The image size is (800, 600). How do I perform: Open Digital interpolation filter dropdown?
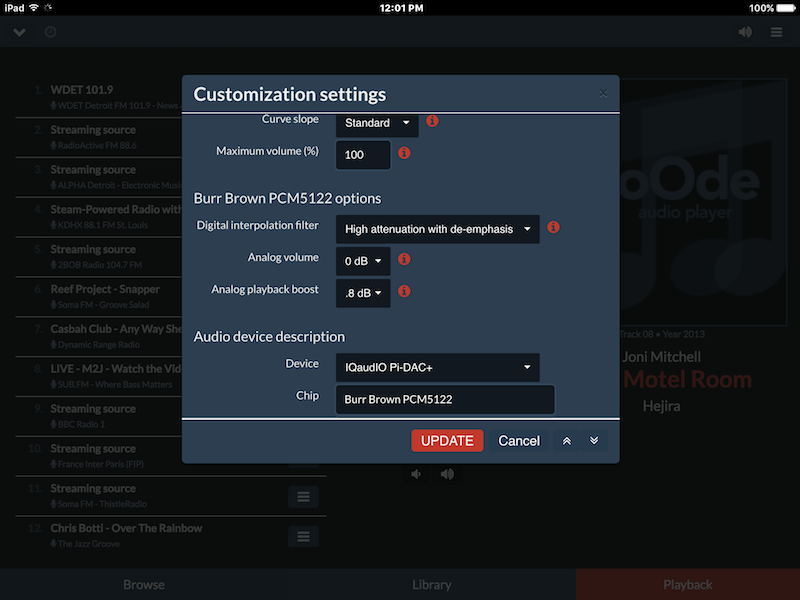click(x=438, y=229)
